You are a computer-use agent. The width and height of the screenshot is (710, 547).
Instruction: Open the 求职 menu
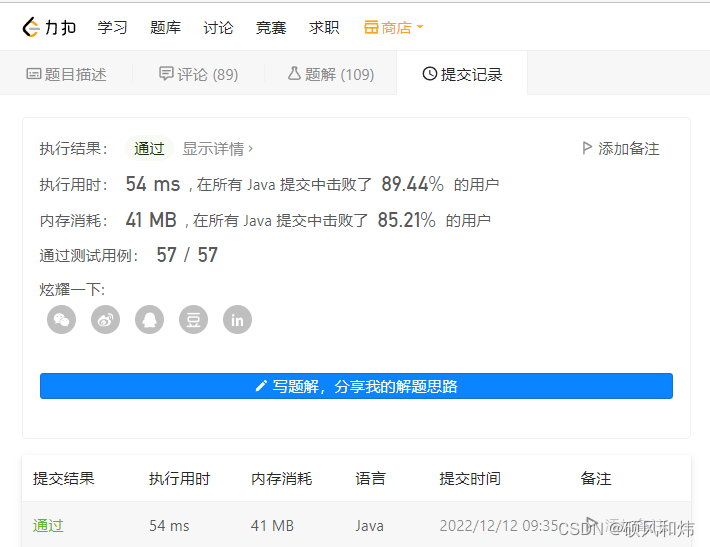pyautogui.click(x=324, y=28)
